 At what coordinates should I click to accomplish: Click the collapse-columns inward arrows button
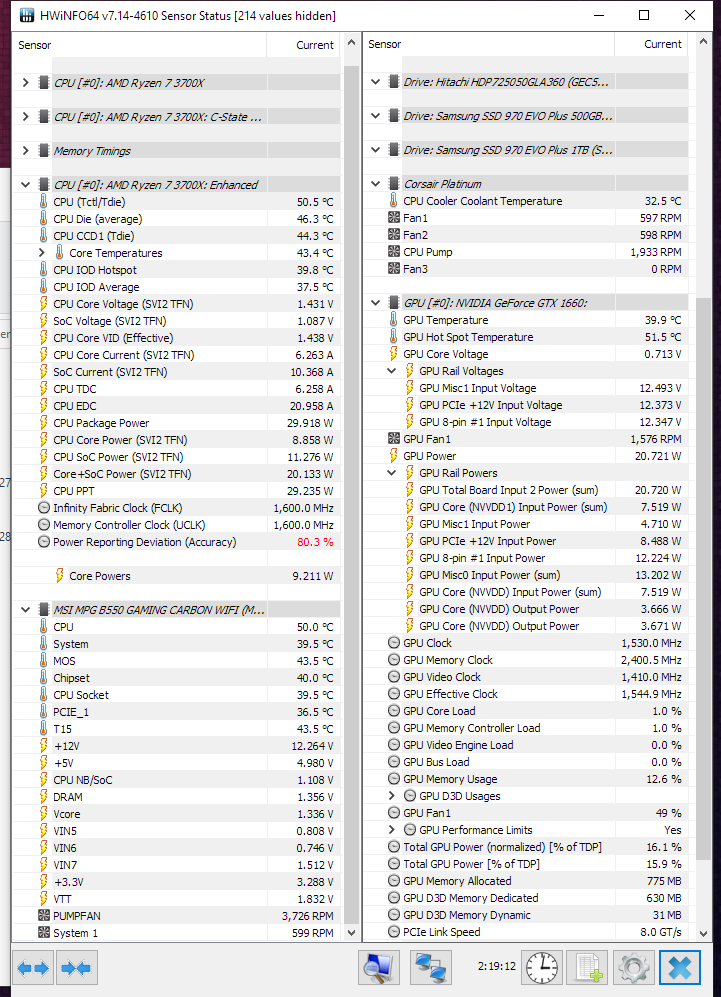(x=77, y=968)
